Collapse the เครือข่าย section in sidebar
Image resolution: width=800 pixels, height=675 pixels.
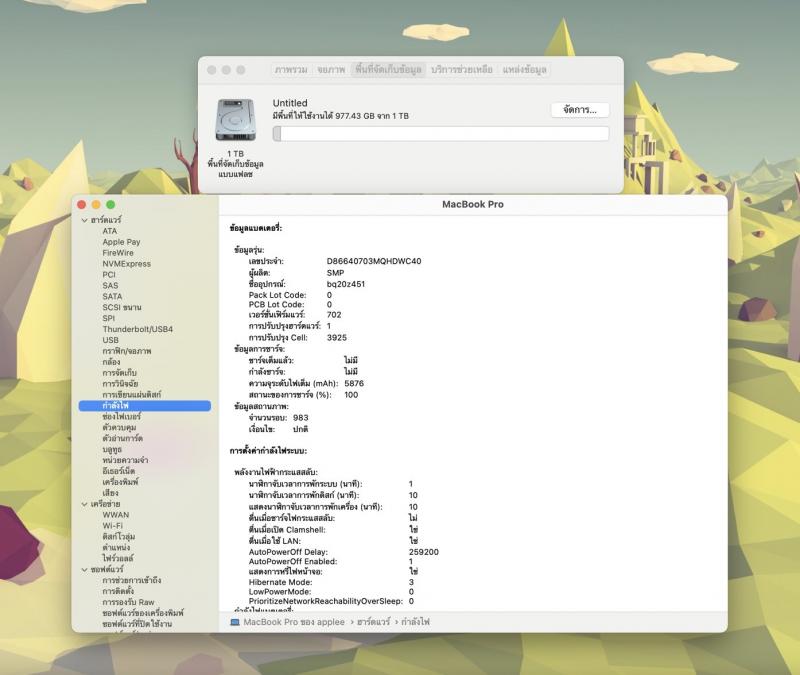(x=84, y=504)
